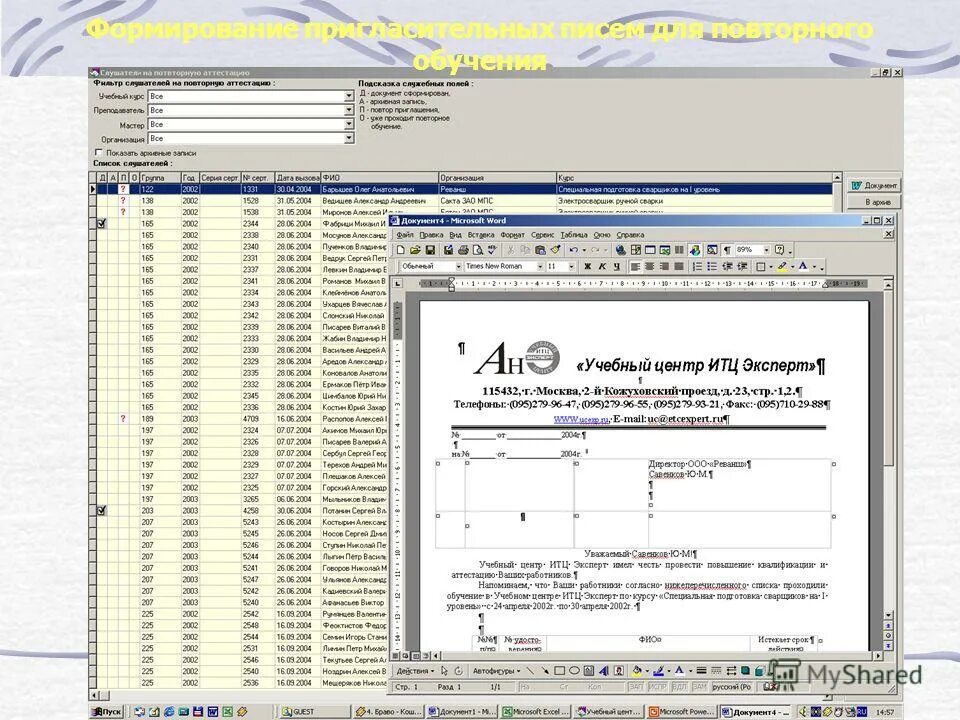Click the language indicator in system tray
Viewport: 960px width, 720px height.
click(x=862, y=711)
